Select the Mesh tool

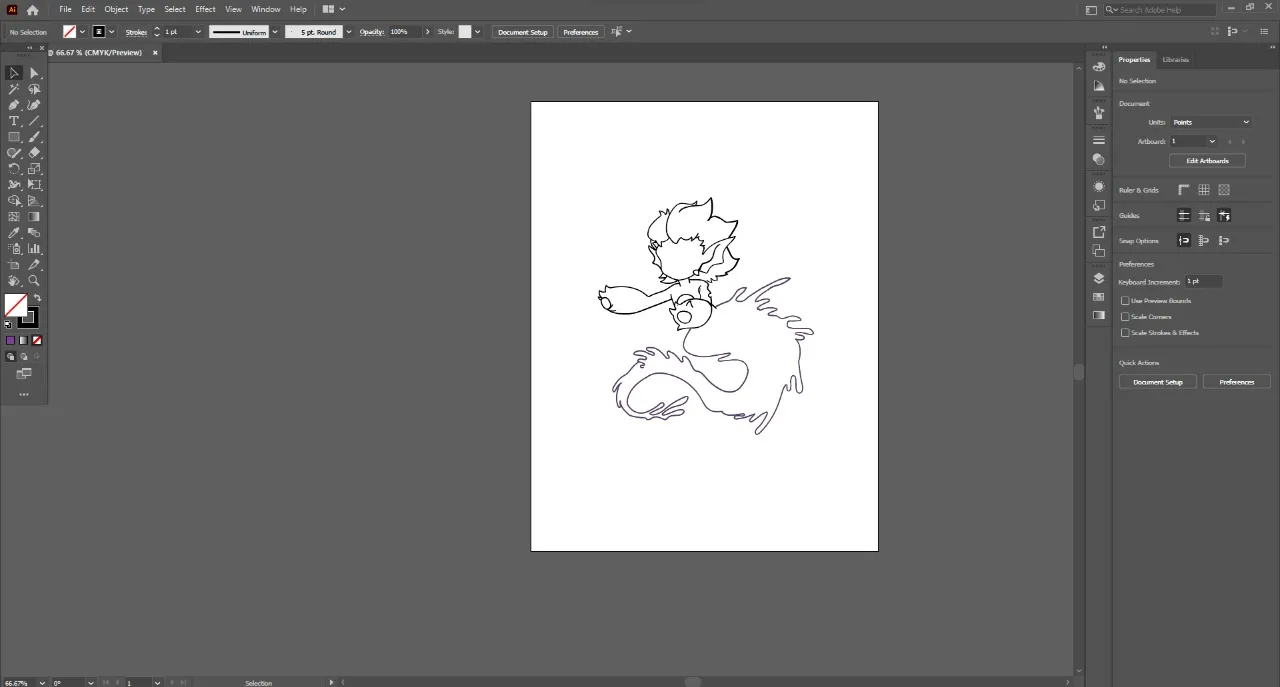(14, 217)
